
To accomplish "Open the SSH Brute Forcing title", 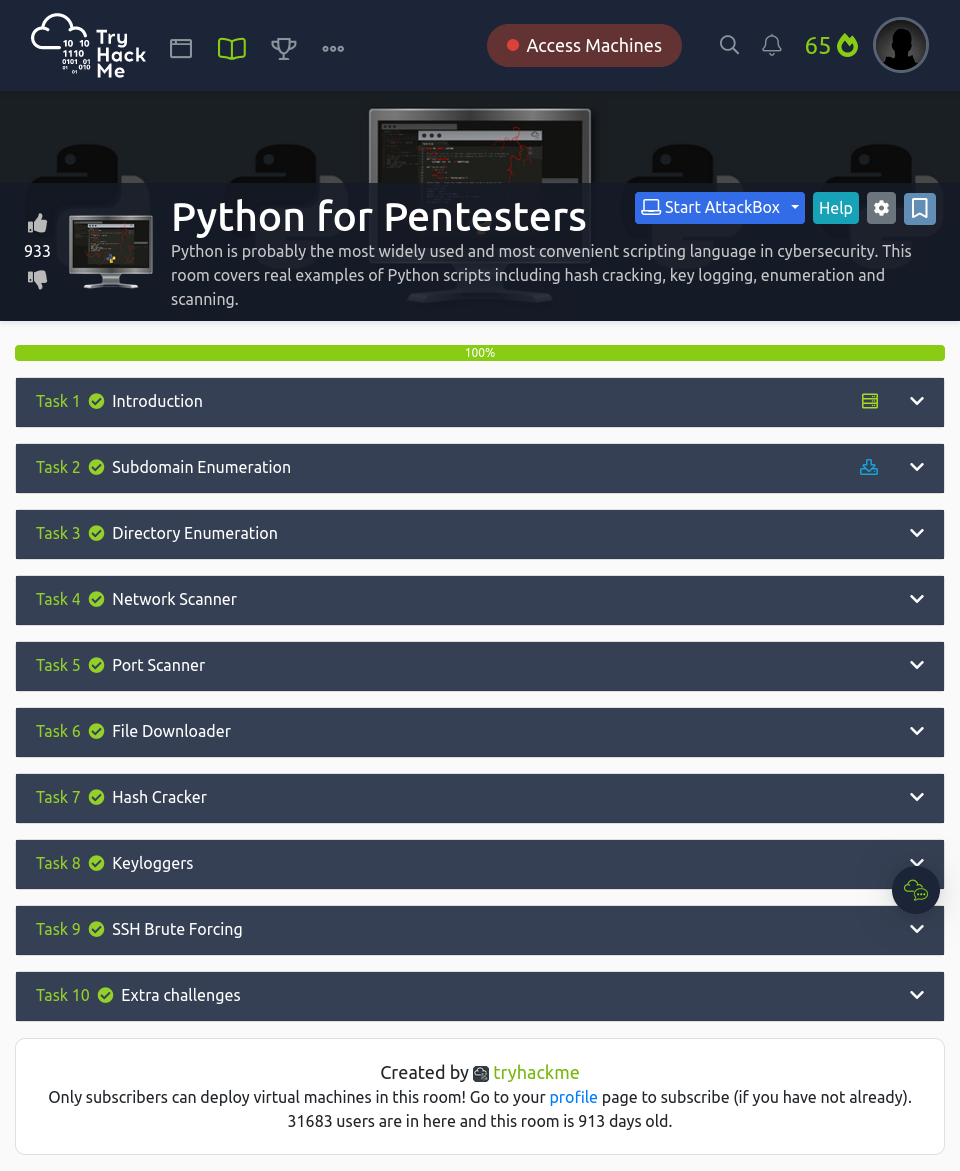I will coord(177,929).
